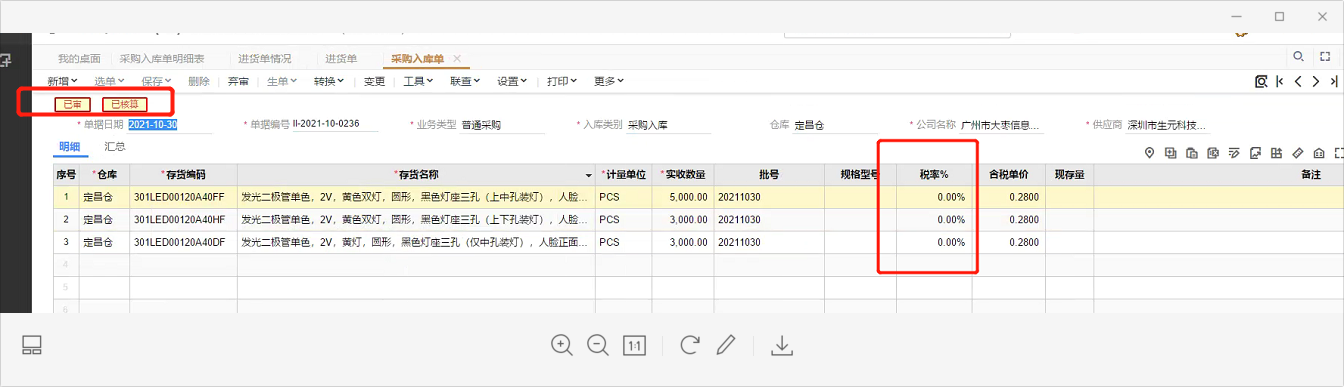Click the warehouse house icon above the grid
Image resolution: width=1344 pixels, height=387 pixels.
point(1318,153)
